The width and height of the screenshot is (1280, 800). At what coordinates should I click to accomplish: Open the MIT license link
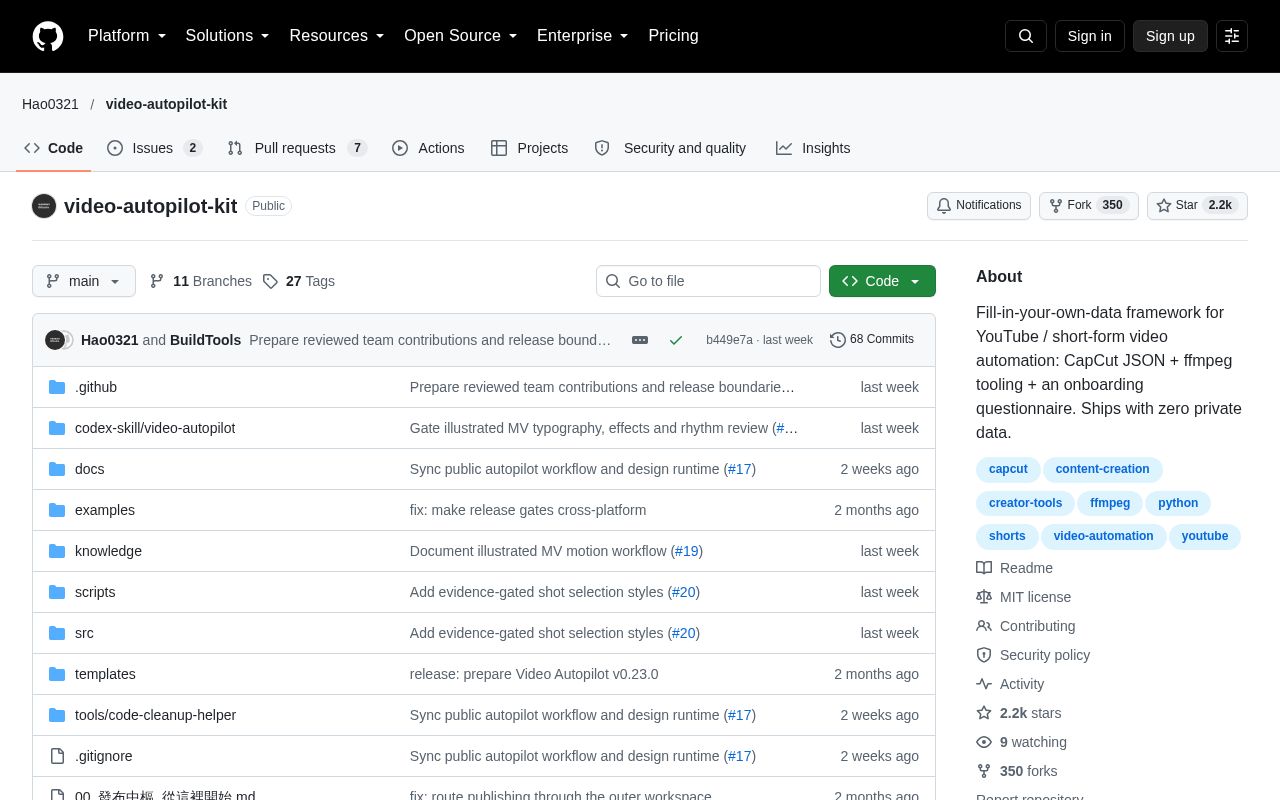pyautogui.click(x=1023, y=597)
